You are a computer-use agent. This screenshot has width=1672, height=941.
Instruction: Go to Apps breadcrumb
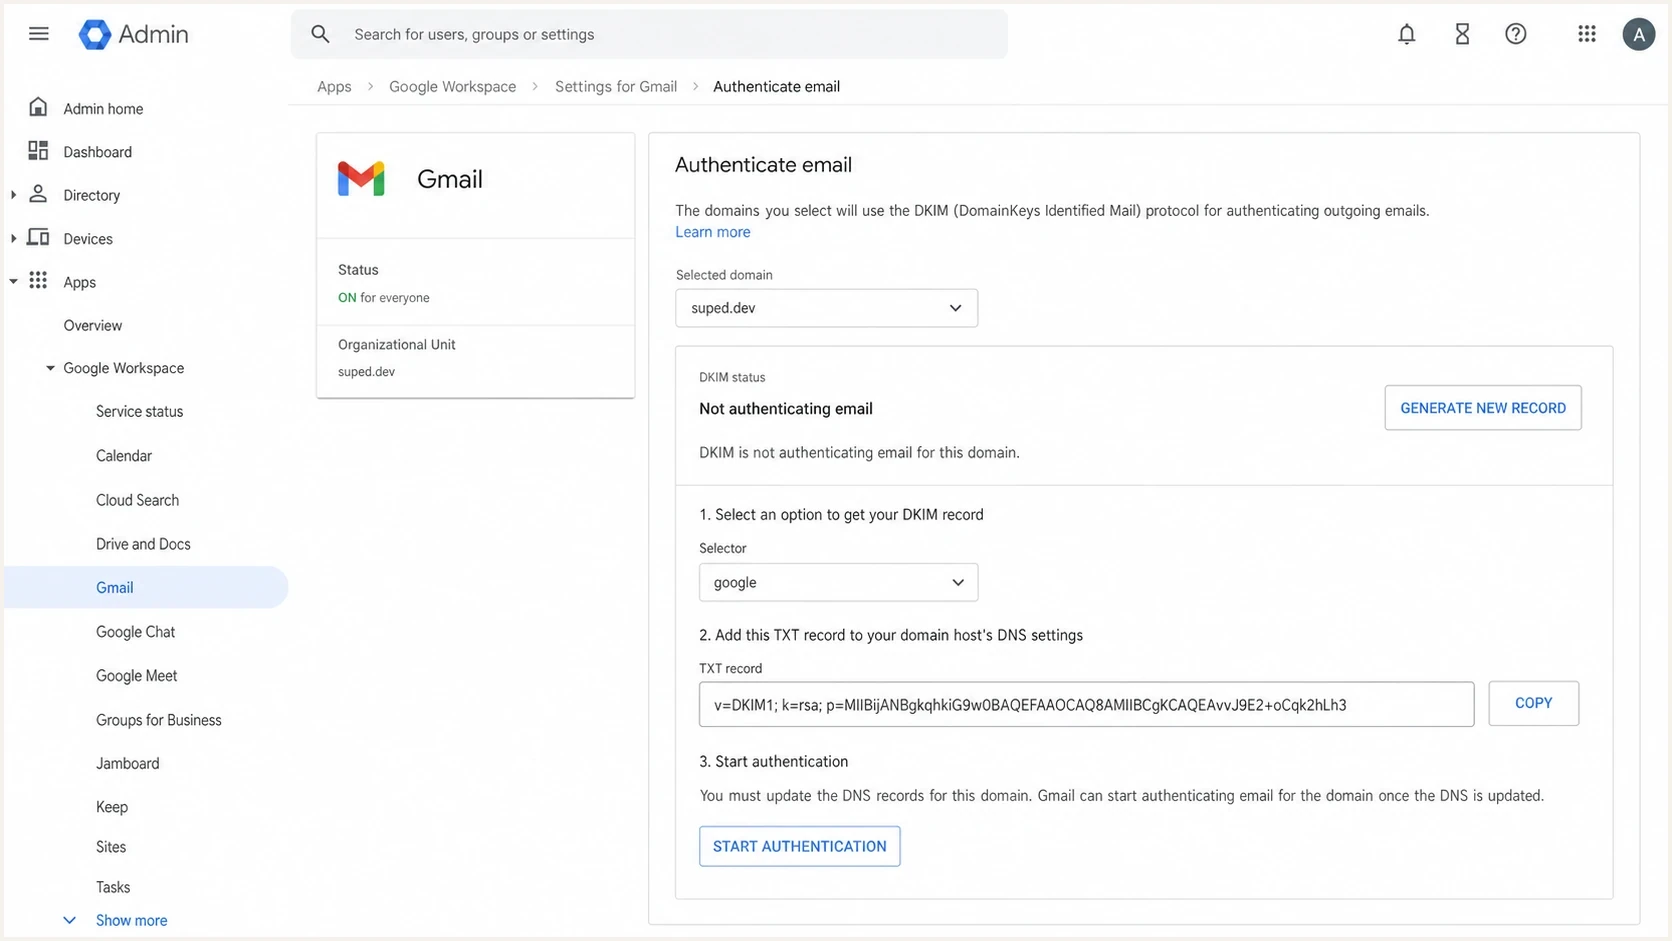[x=334, y=86]
